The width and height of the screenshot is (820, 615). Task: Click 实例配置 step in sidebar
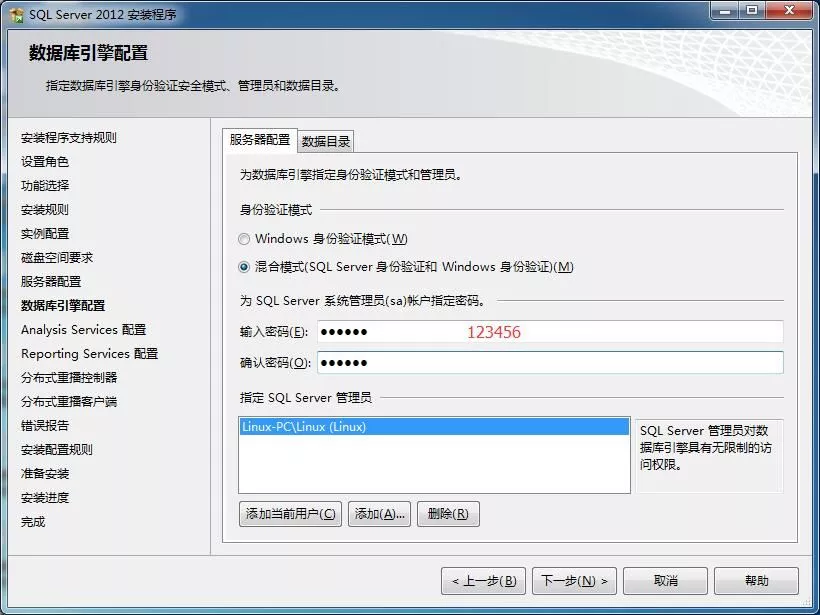[x=45, y=234]
